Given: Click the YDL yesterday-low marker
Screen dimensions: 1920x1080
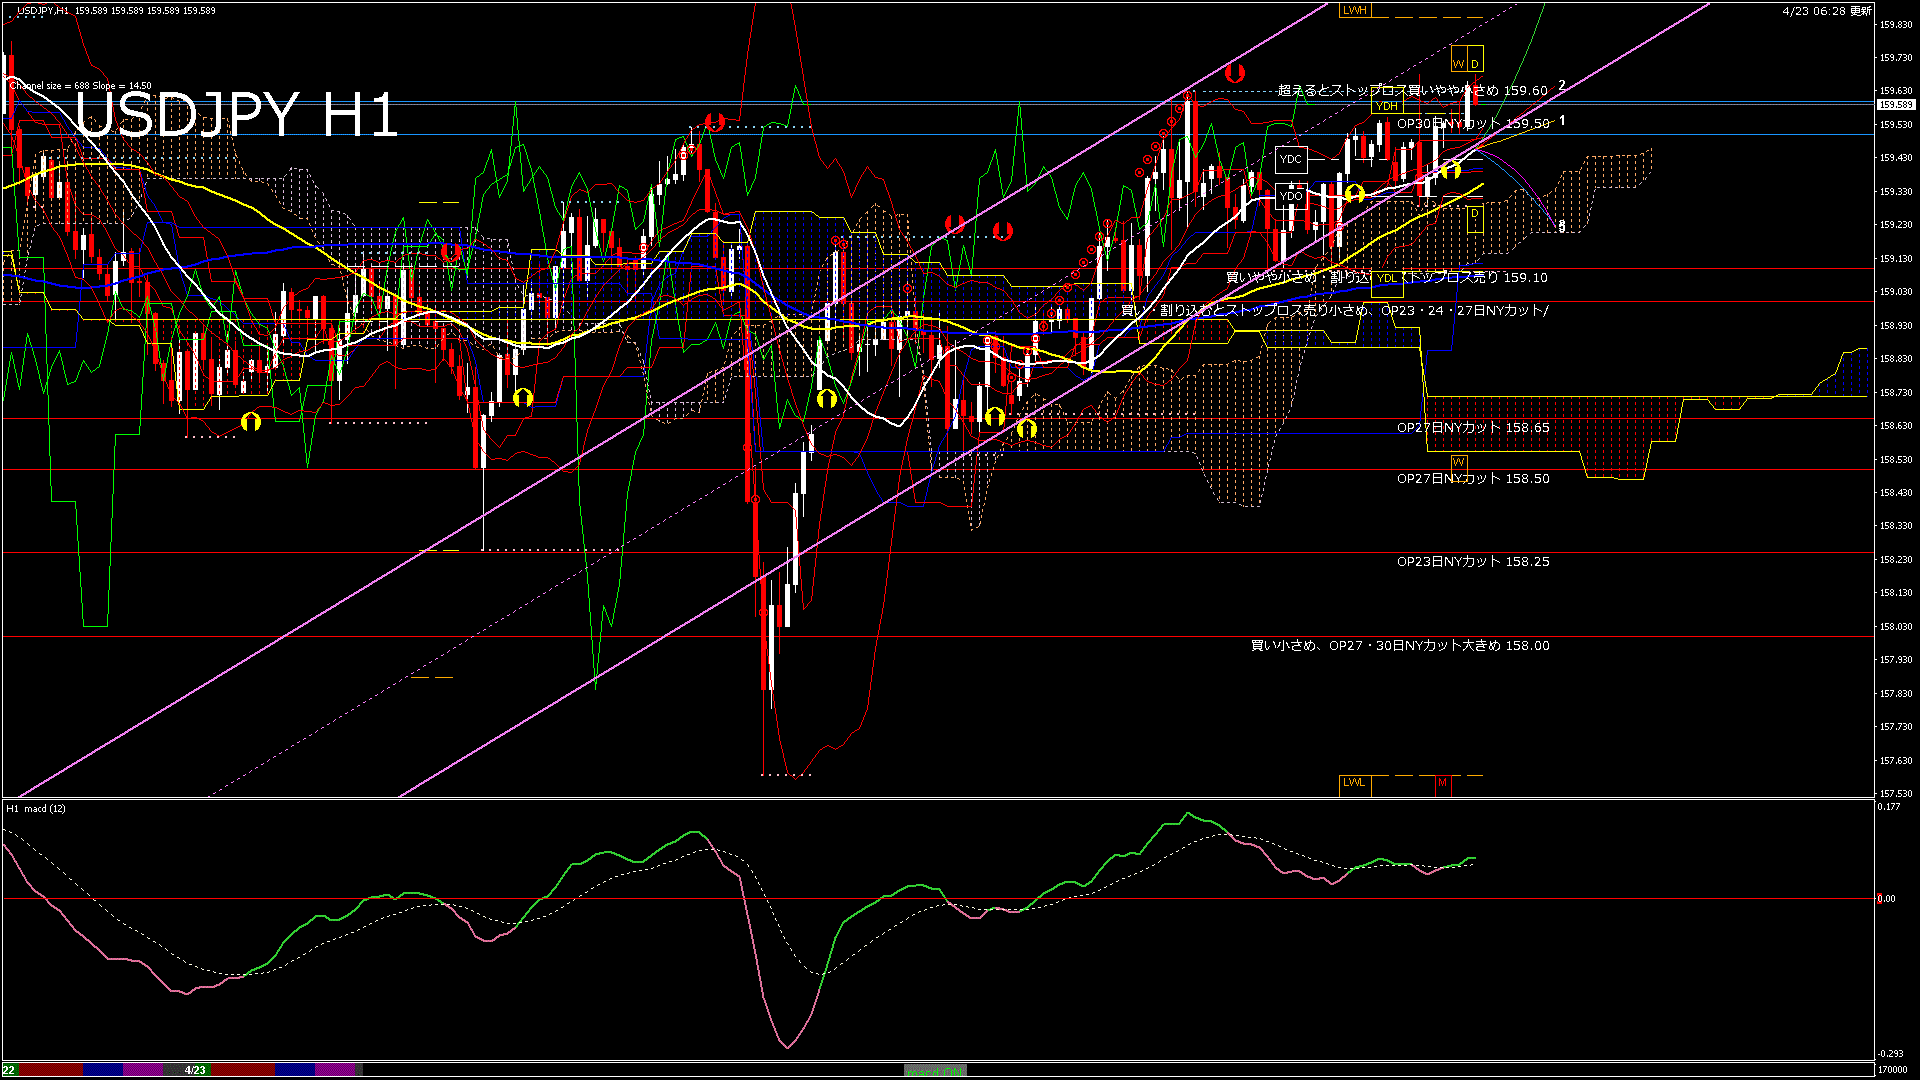Looking at the screenshot, I should [1387, 278].
